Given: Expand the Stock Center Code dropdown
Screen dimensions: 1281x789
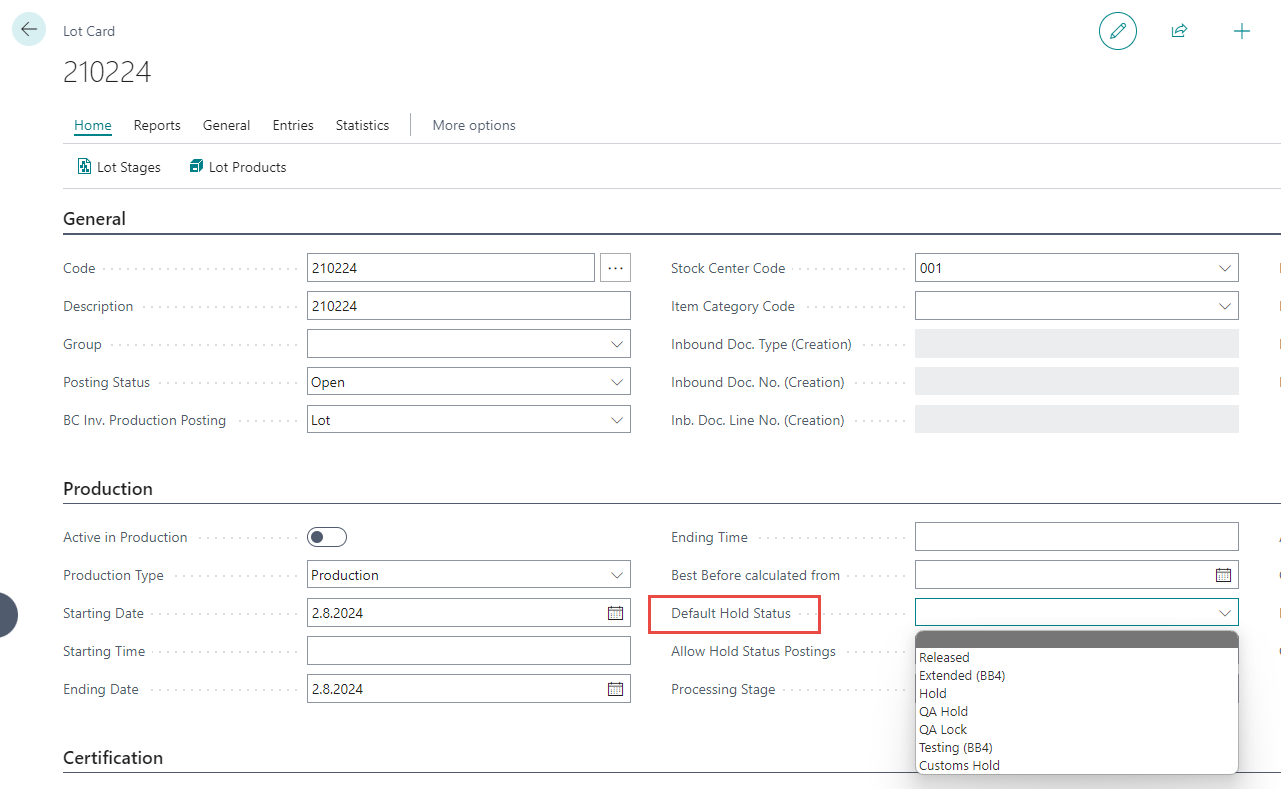Looking at the screenshot, I should pos(1224,268).
